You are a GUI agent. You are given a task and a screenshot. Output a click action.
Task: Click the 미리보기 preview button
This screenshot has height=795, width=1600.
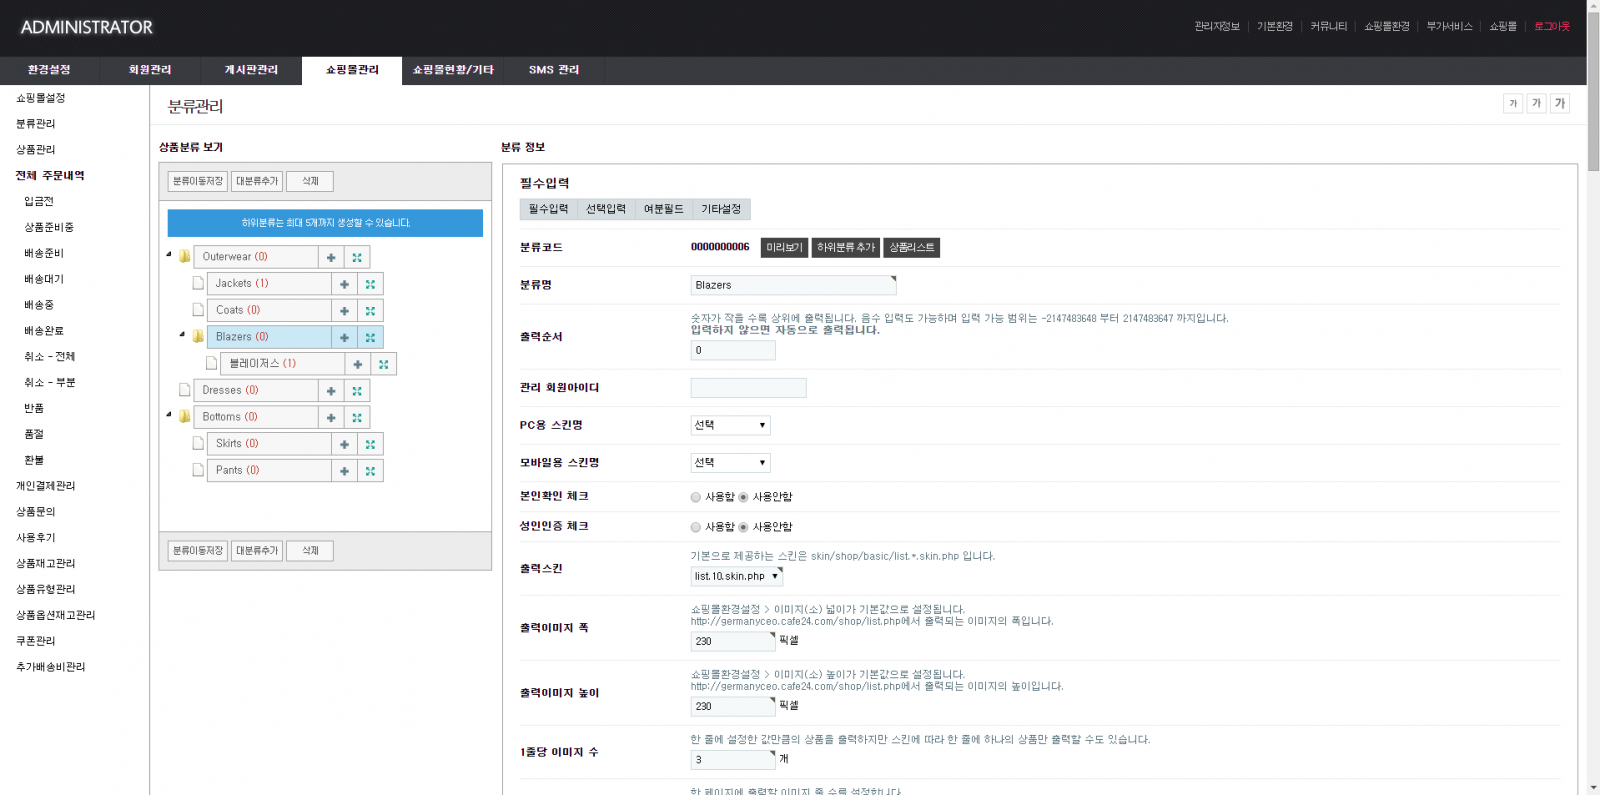[x=784, y=247]
